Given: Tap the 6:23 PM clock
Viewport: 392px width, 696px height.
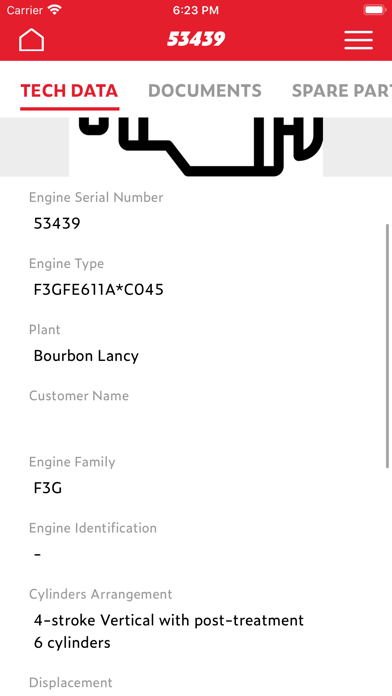Looking at the screenshot, I should (x=196, y=10).
